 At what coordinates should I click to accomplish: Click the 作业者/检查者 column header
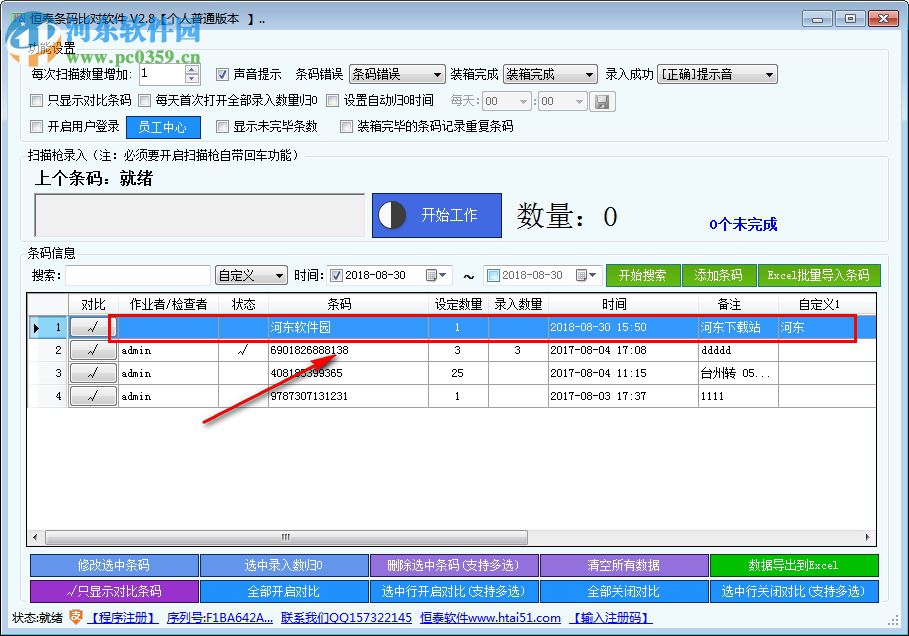coord(168,304)
